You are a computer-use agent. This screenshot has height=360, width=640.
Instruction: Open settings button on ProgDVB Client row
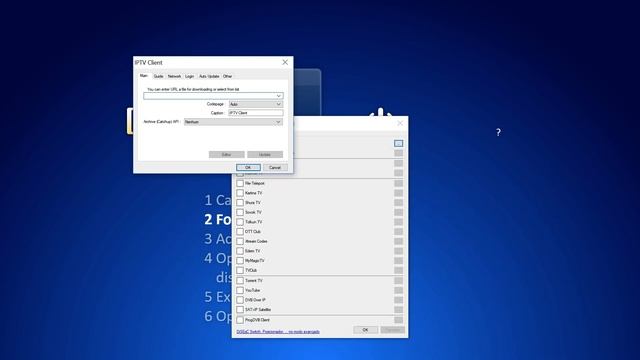pyautogui.click(x=398, y=320)
